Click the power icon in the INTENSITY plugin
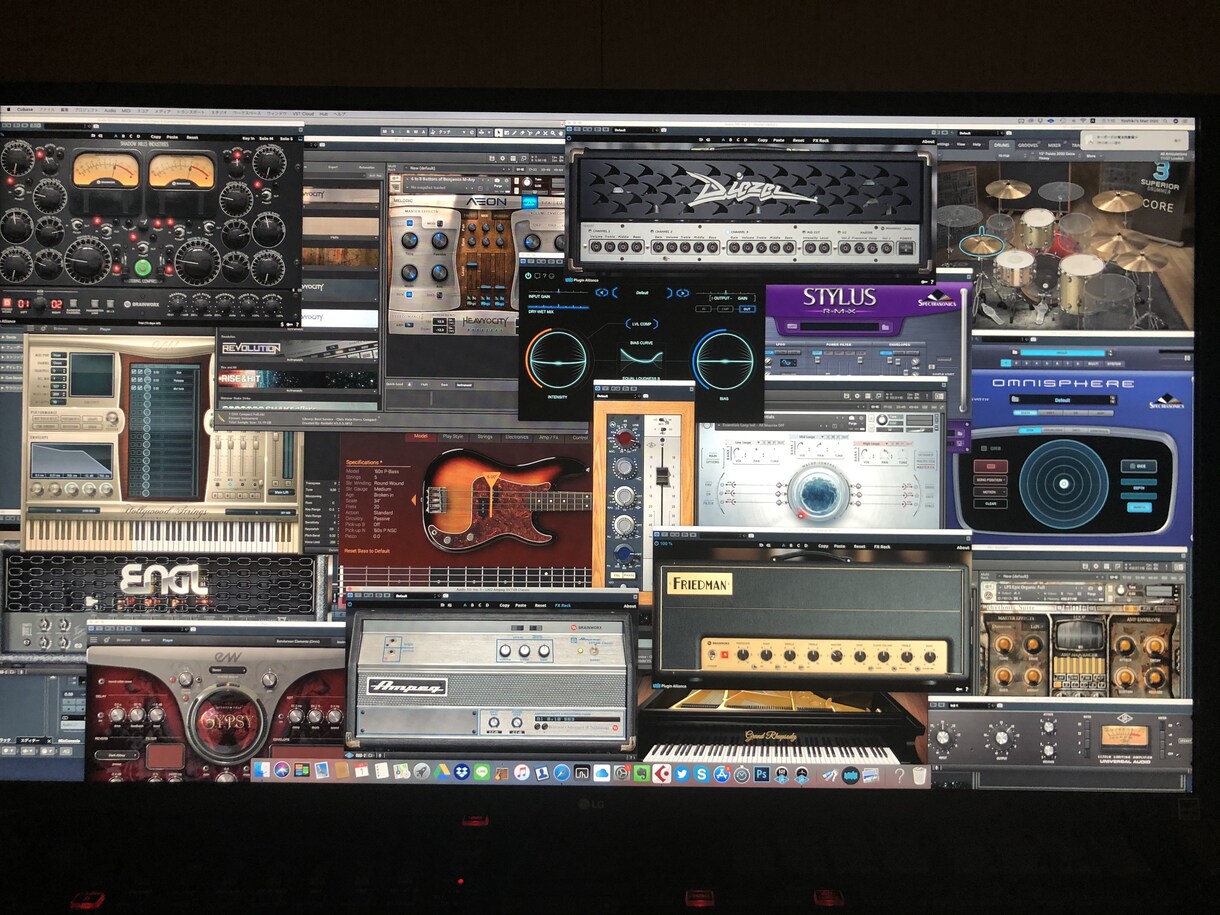 pyautogui.click(x=528, y=275)
